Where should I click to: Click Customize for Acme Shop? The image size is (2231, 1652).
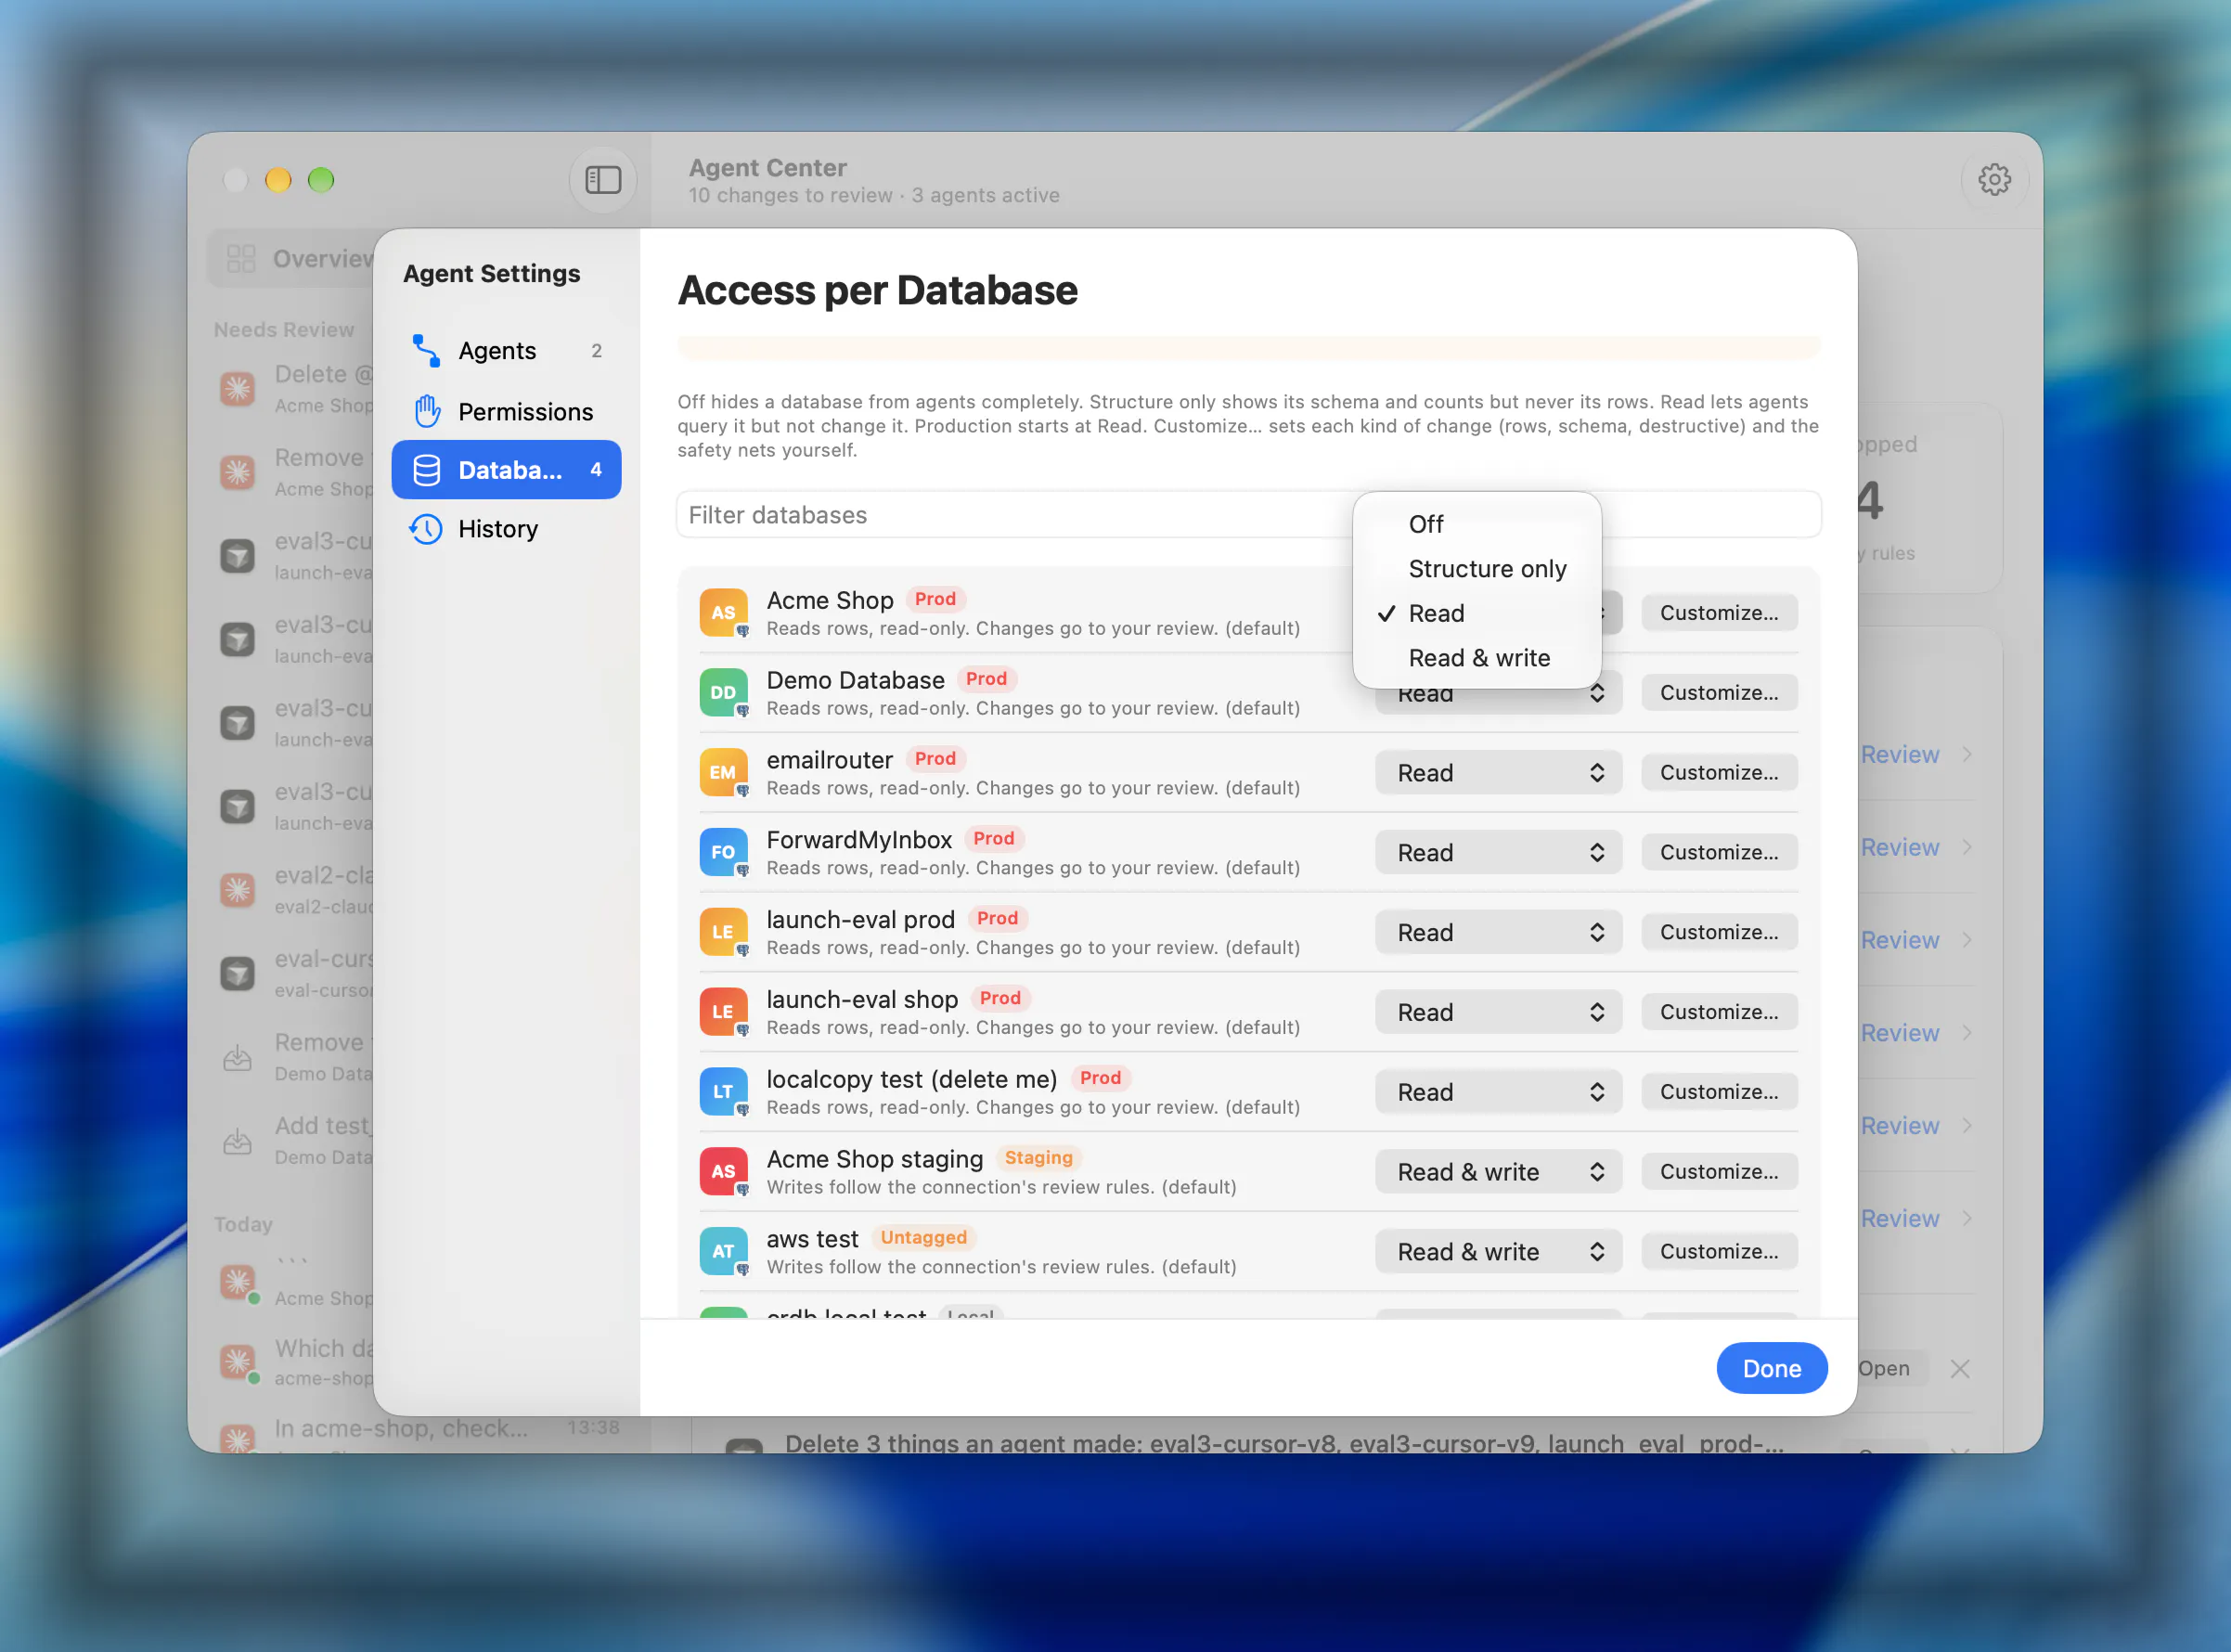[1719, 613]
